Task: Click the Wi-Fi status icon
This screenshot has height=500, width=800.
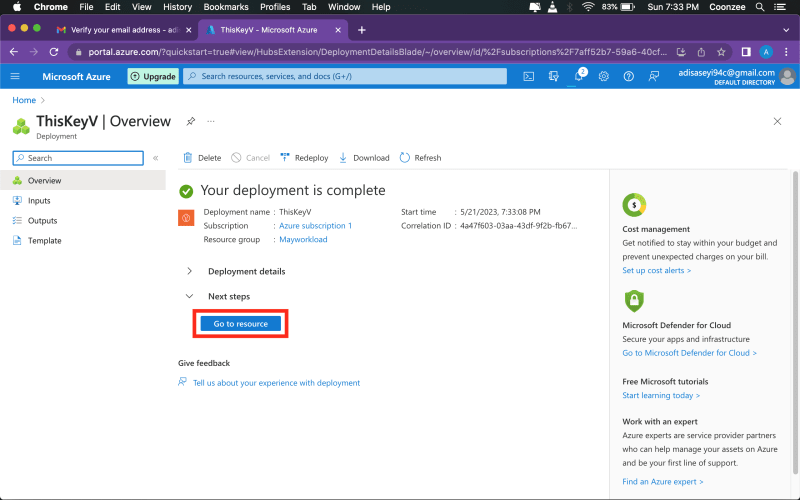Action: pos(588,7)
